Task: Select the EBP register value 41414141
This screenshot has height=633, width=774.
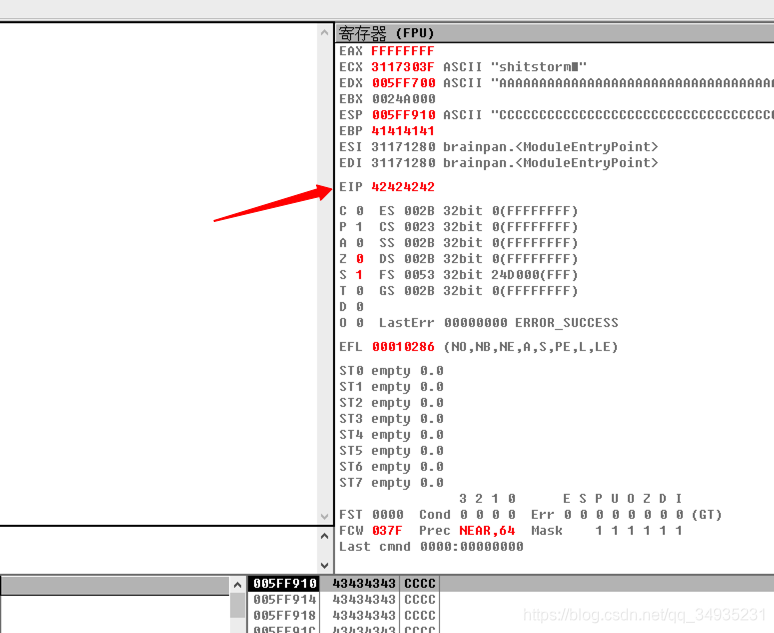Action: tap(402, 131)
